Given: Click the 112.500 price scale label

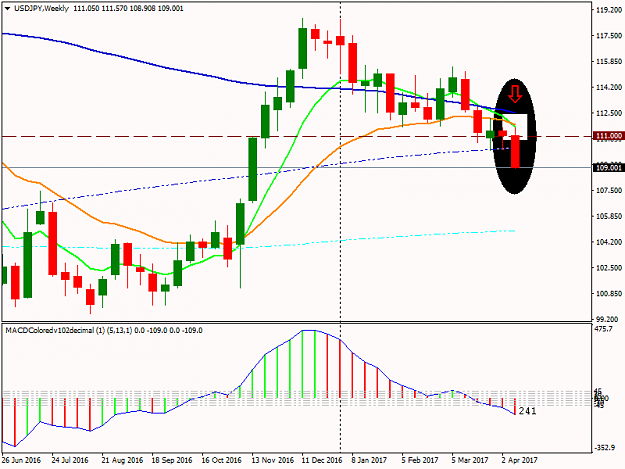Looking at the screenshot, I should point(609,113).
